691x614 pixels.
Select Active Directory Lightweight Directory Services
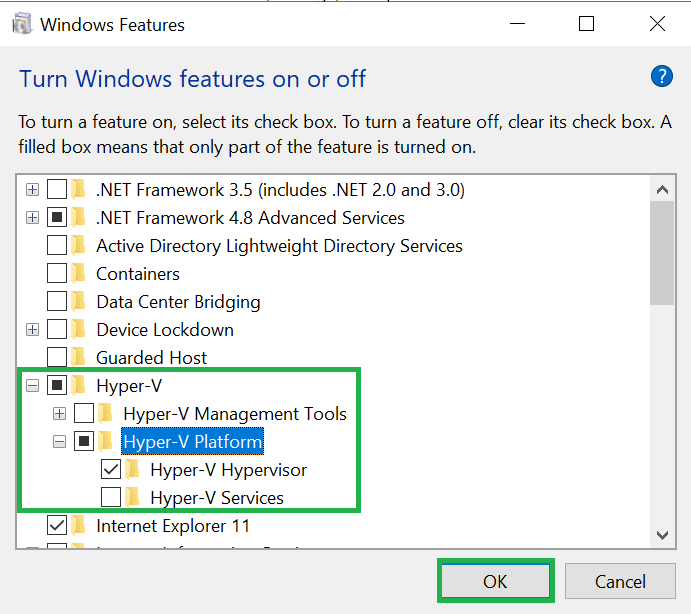pos(279,246)
